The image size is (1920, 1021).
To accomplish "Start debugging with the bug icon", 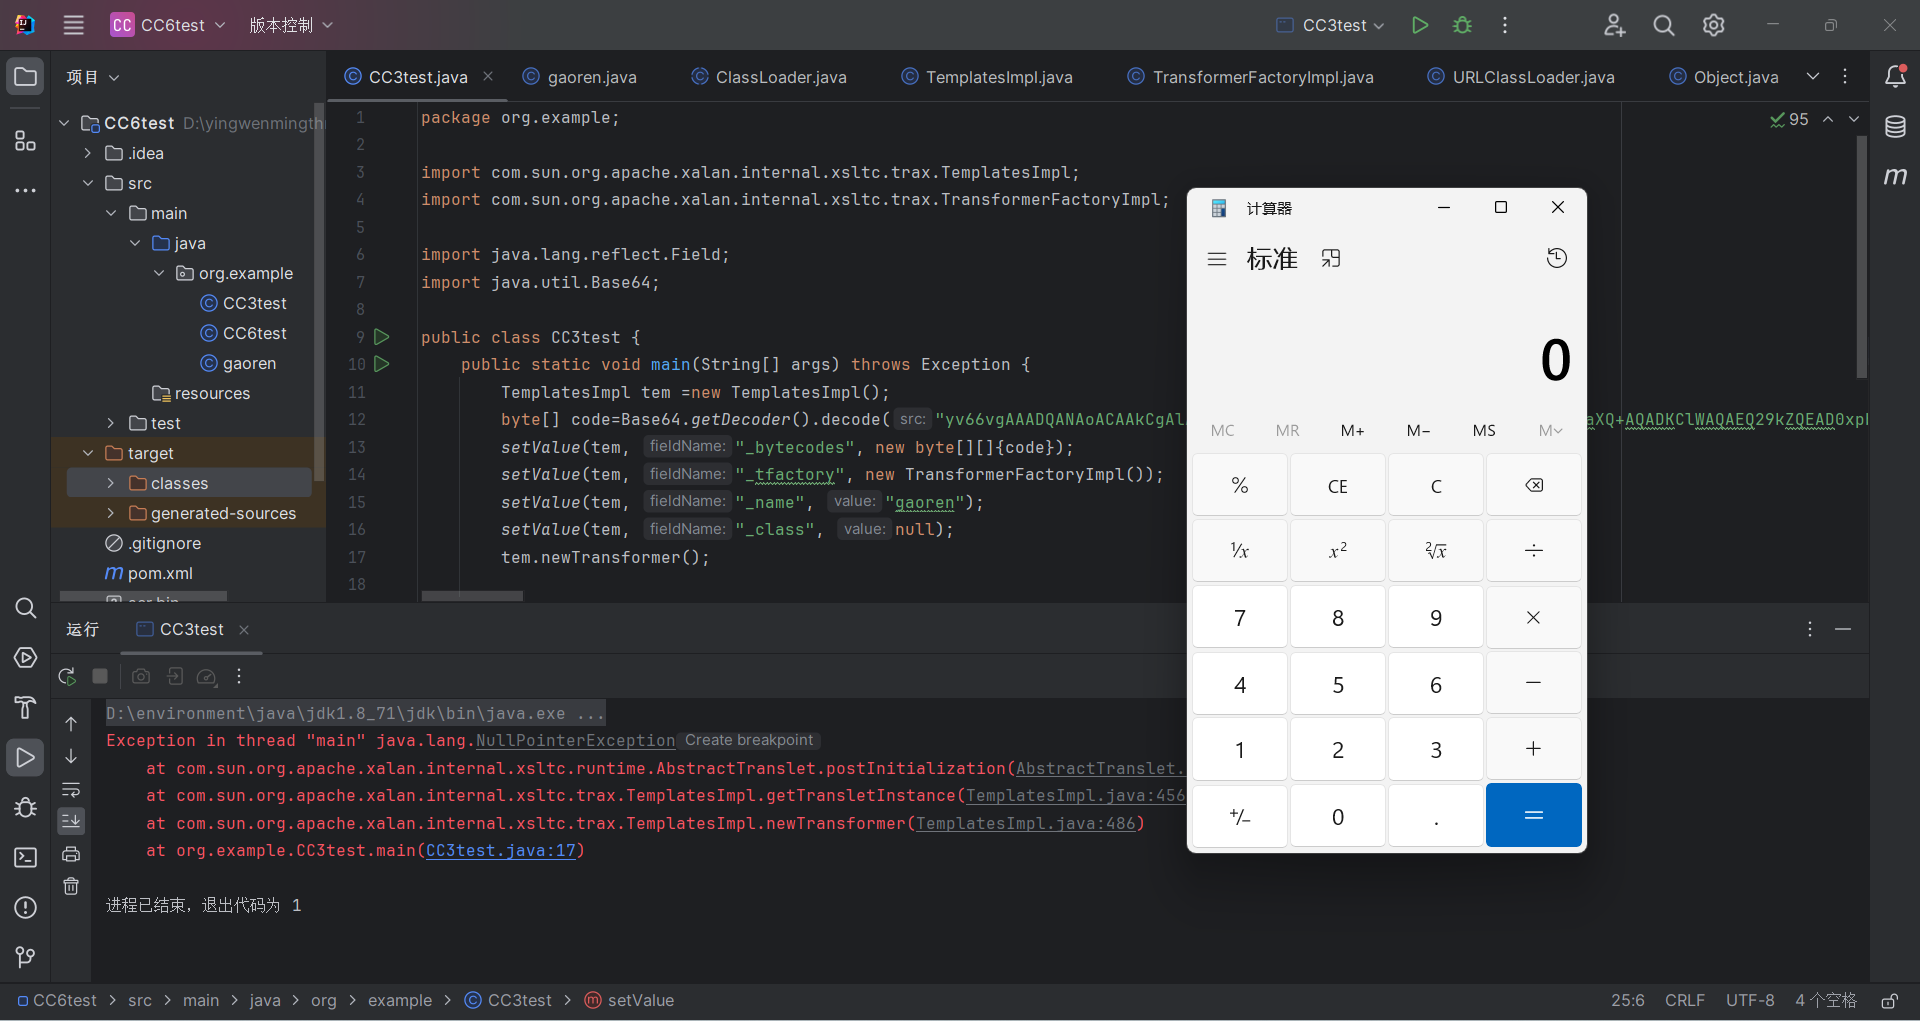I will click(x=1462, y=25).
